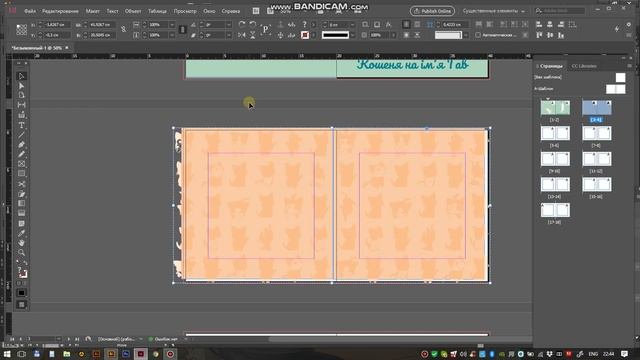Click the Publish Online button
Screen dimensions: 640x360
pyautogui.click(x=432, y=11)
